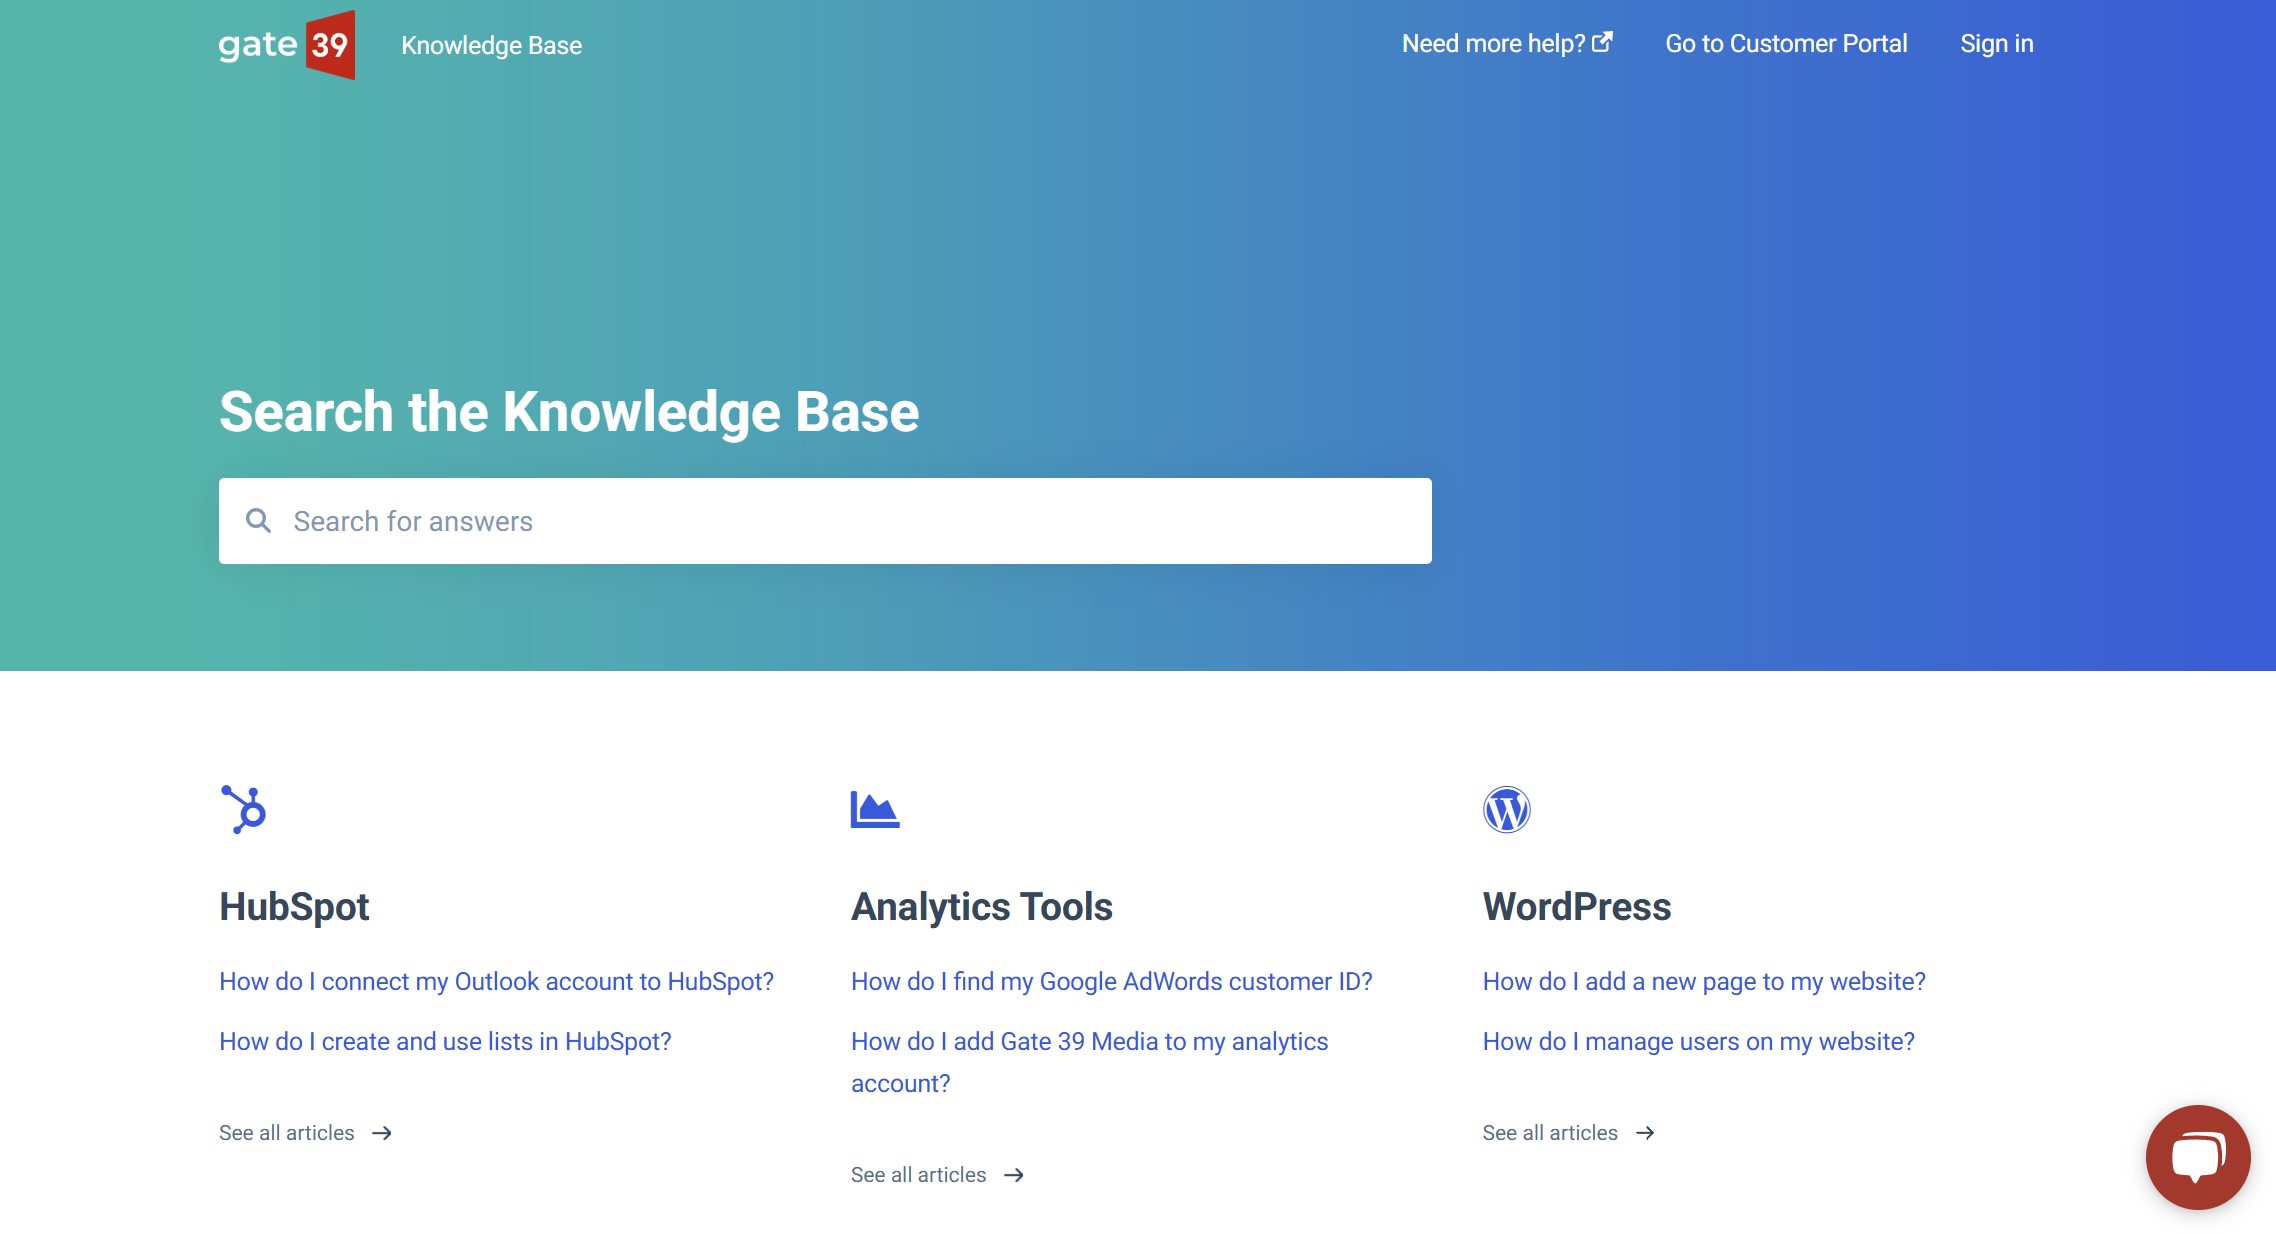Open the chat widget bubble
This screenshot has height=1234, width=2276.
pyautogui.click(x=2197, y=1156)
